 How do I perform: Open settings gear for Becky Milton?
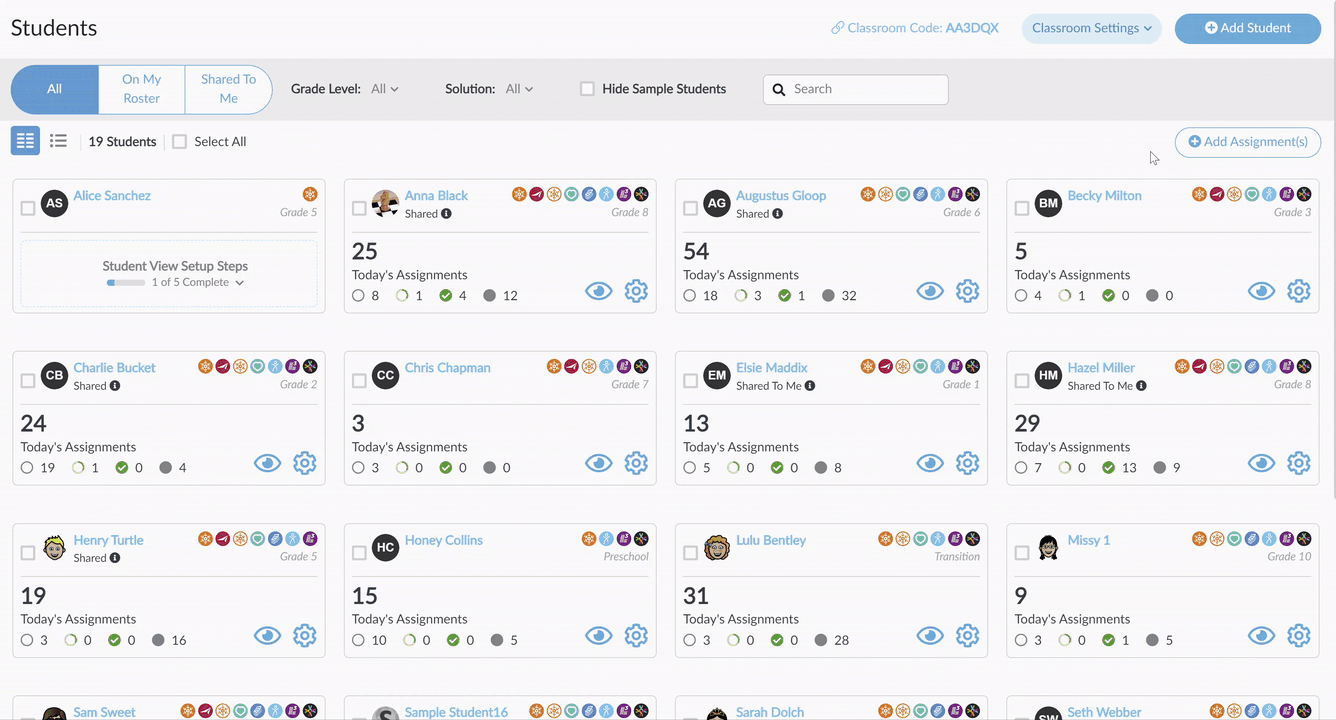point(1298,291)
